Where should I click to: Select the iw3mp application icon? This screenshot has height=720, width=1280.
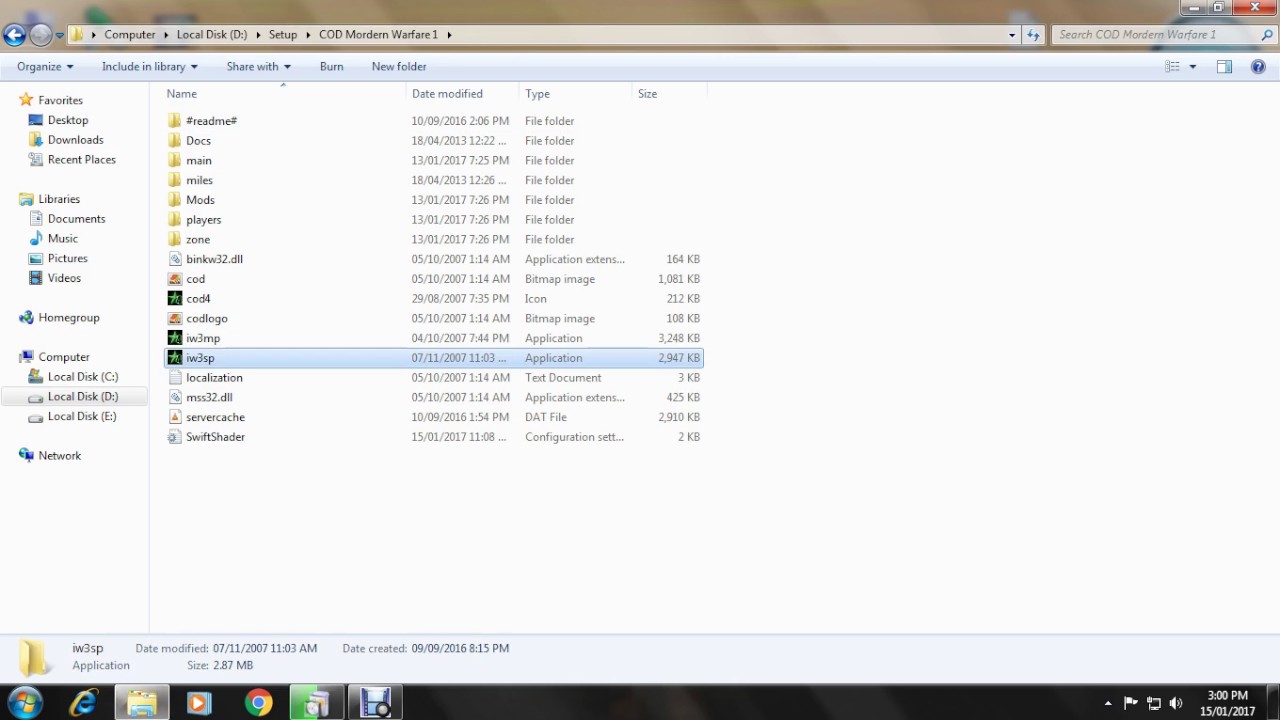(175, 338)
